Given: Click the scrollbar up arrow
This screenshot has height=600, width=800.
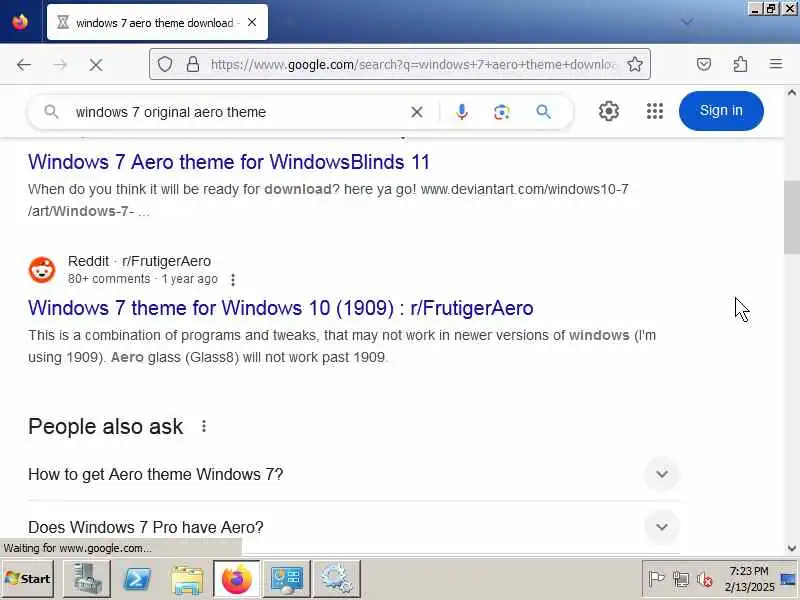Looking at the screenshot, I should 791,93.
